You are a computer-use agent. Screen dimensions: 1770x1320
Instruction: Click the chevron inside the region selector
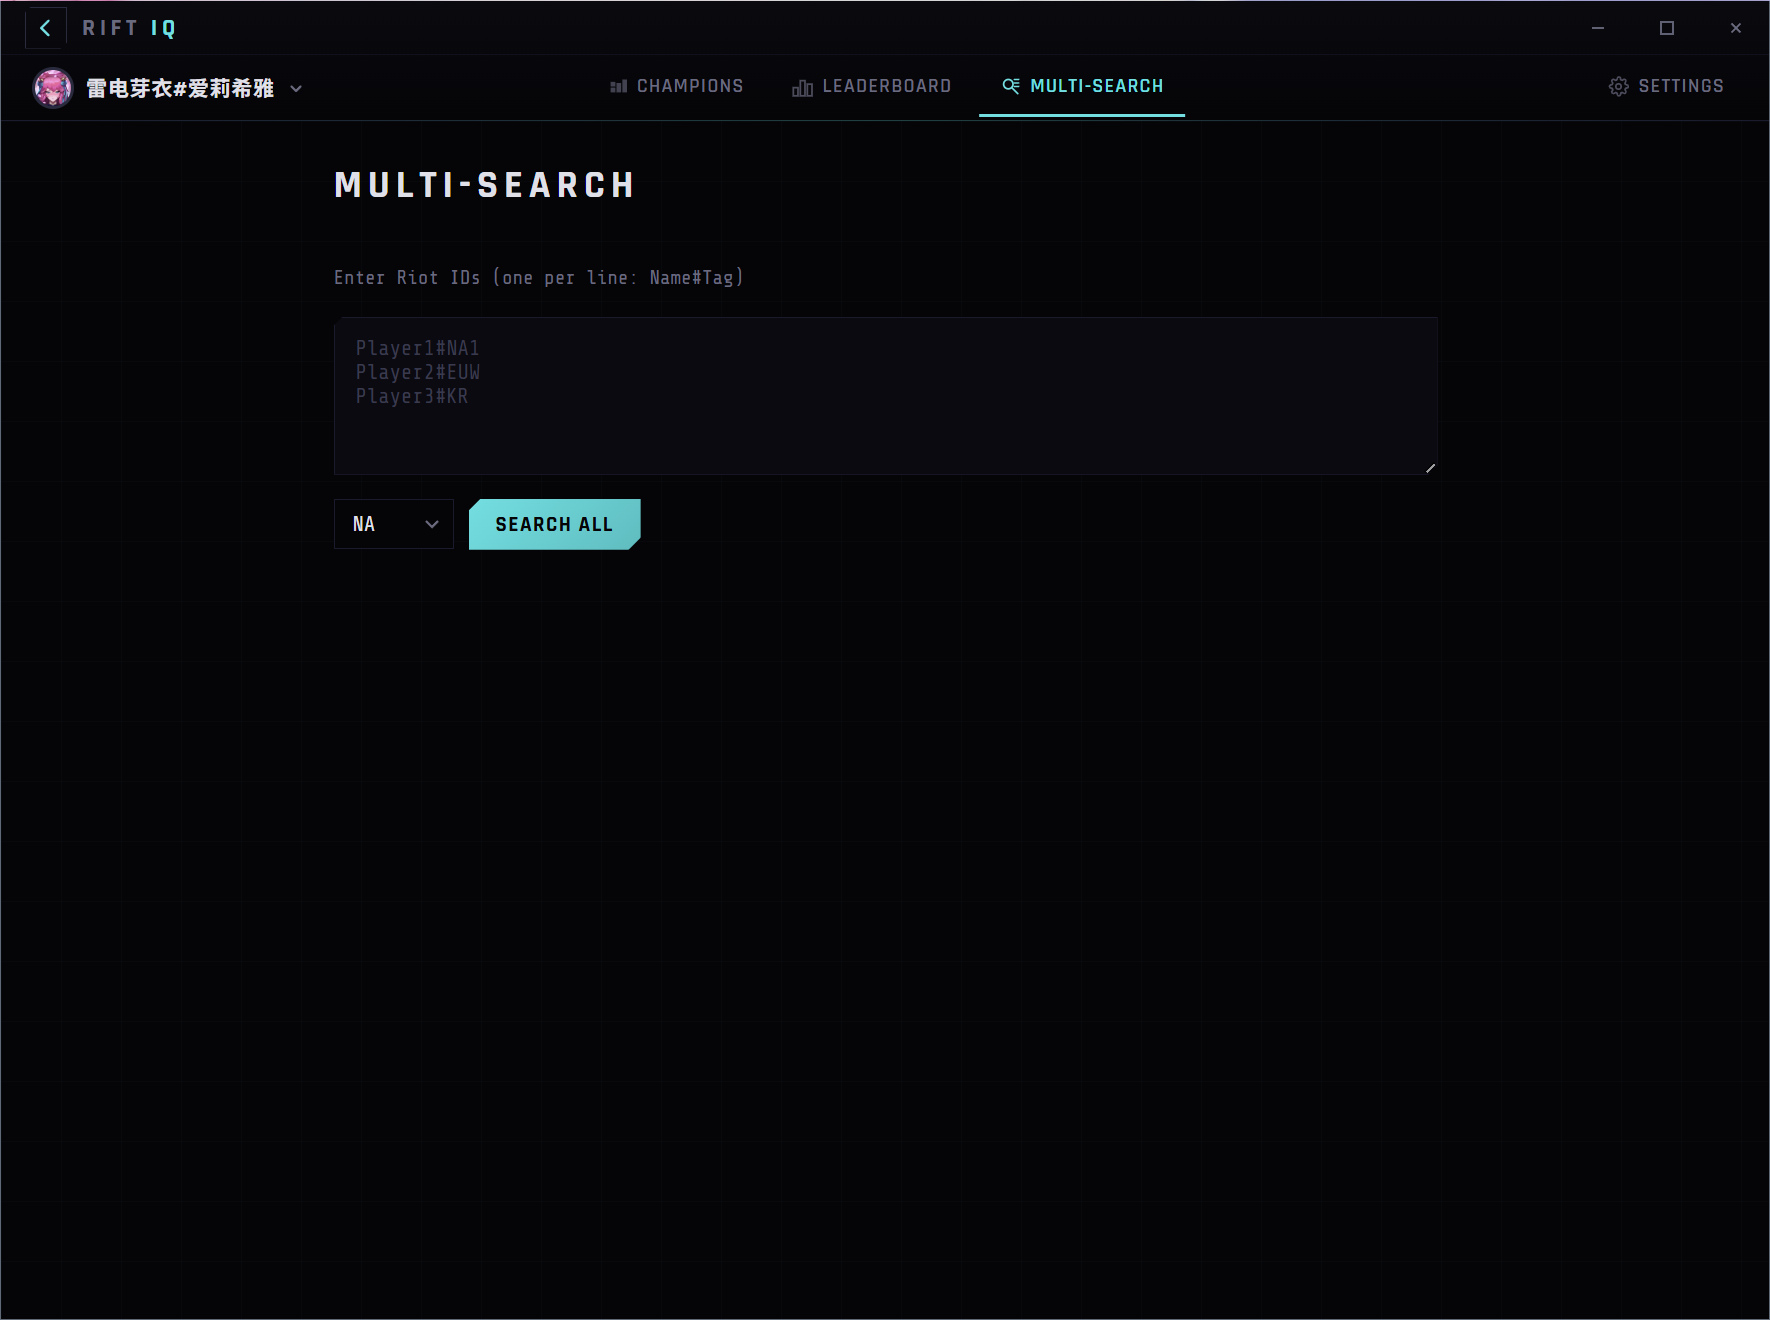[x=432, y=524]
